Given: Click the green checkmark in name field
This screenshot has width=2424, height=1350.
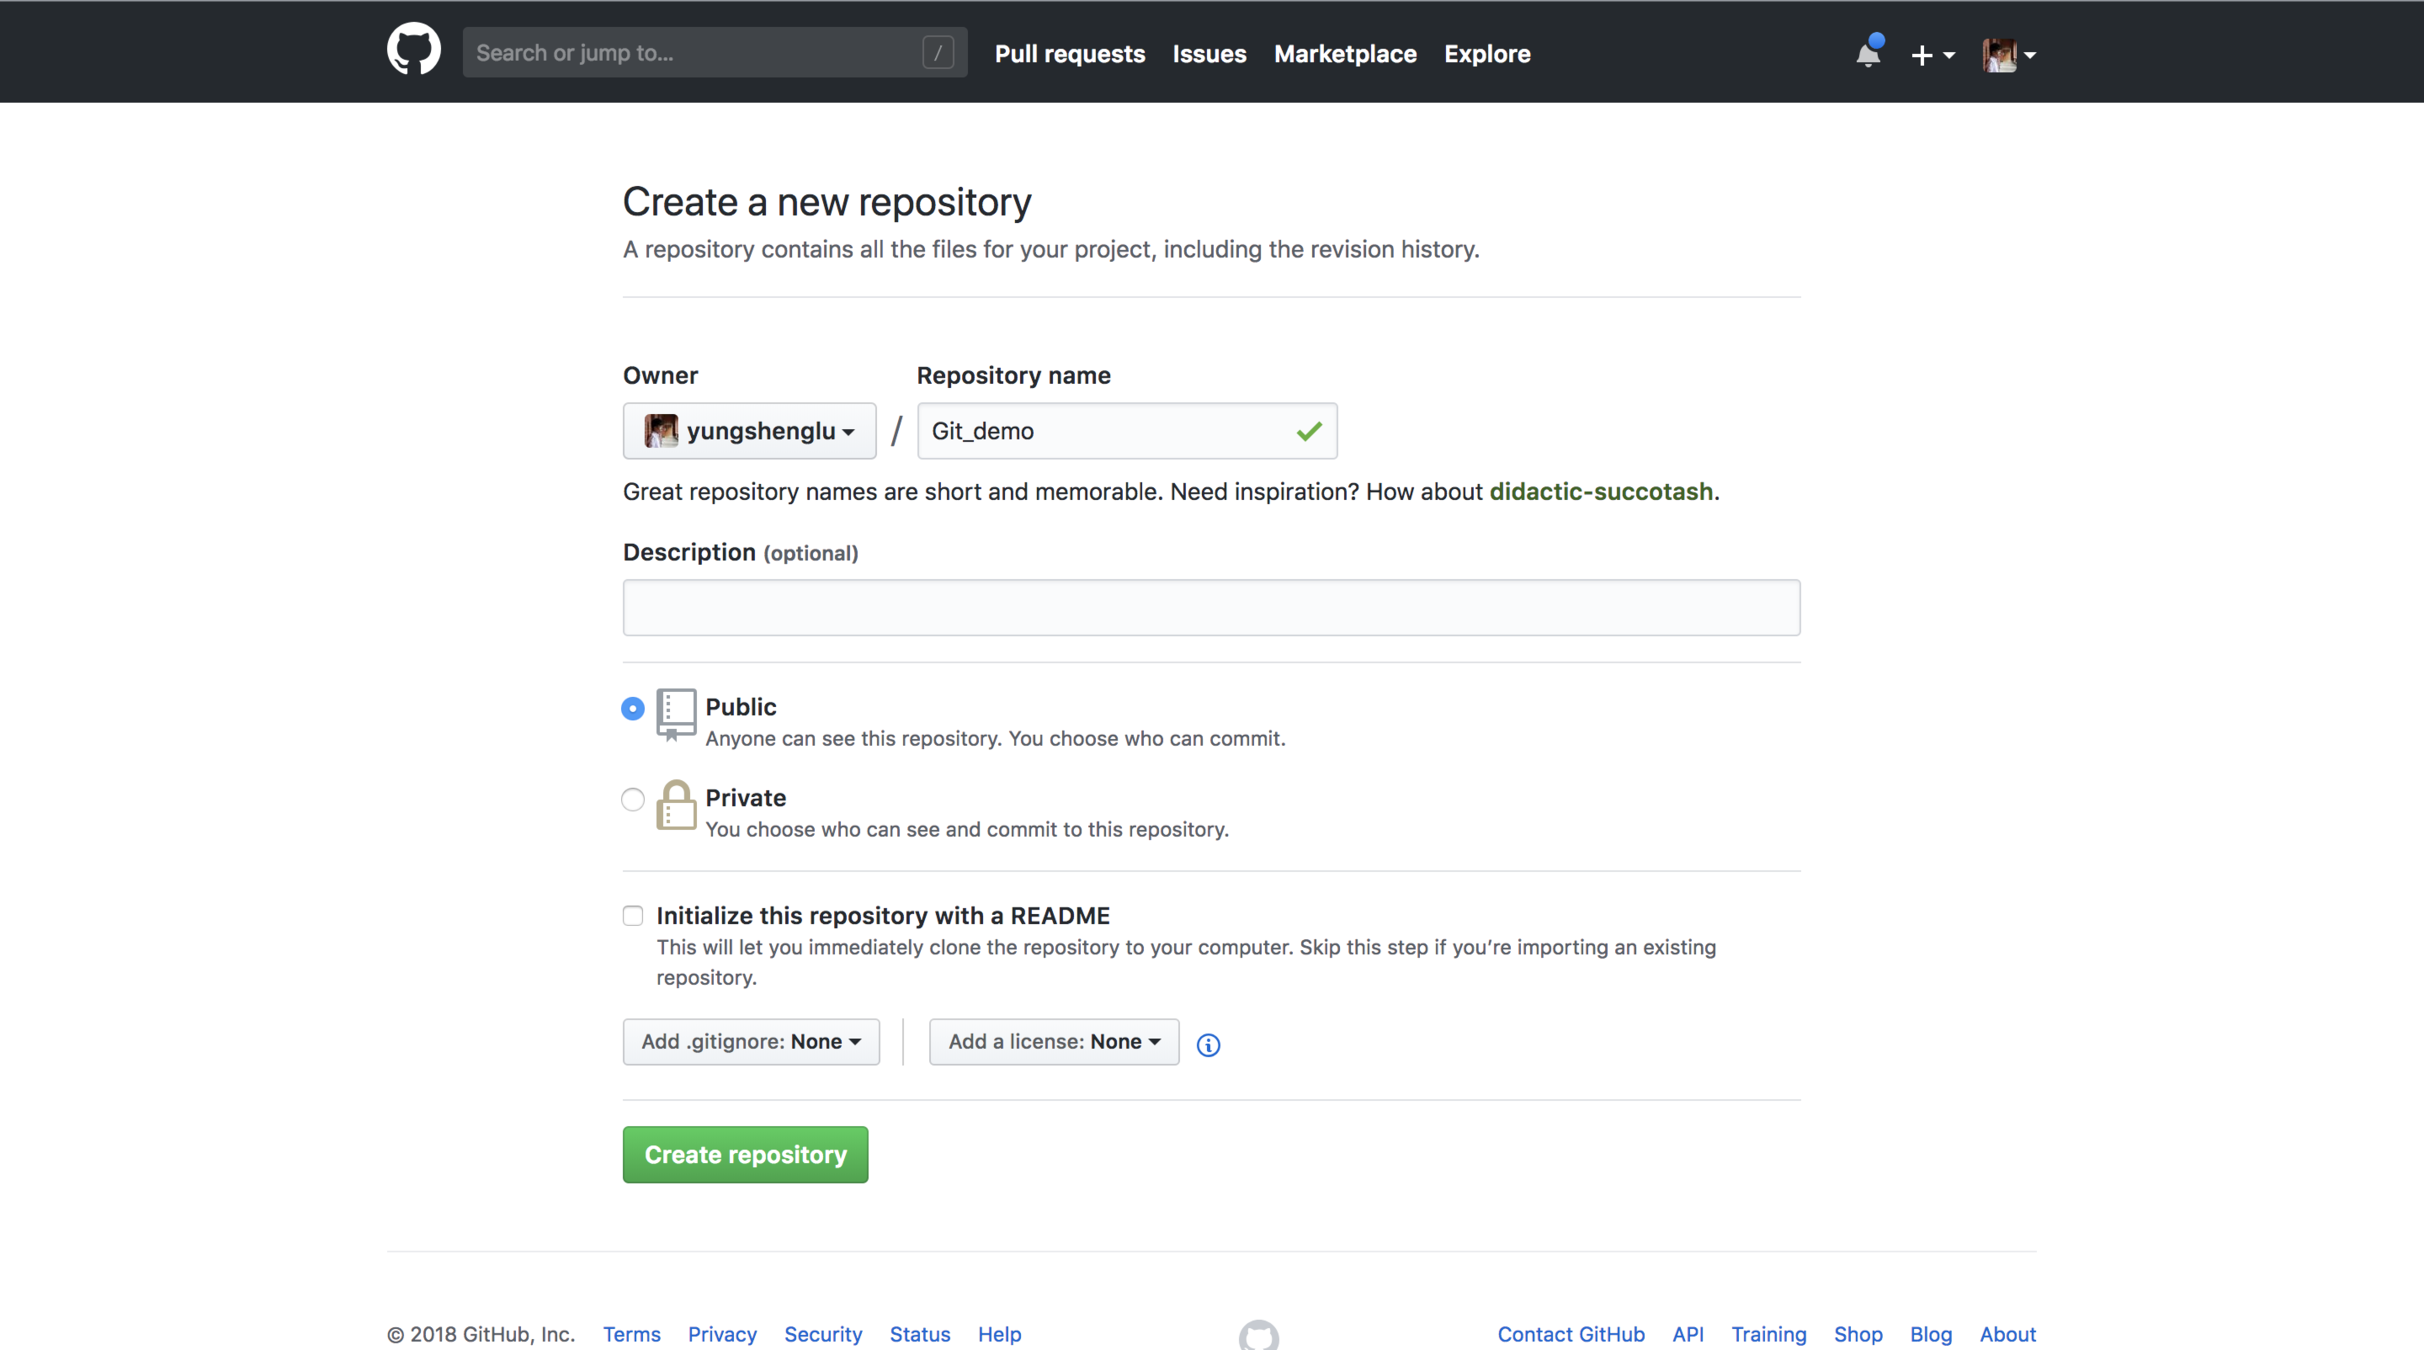Looking at the screenshot, I should click(1308, 431).
